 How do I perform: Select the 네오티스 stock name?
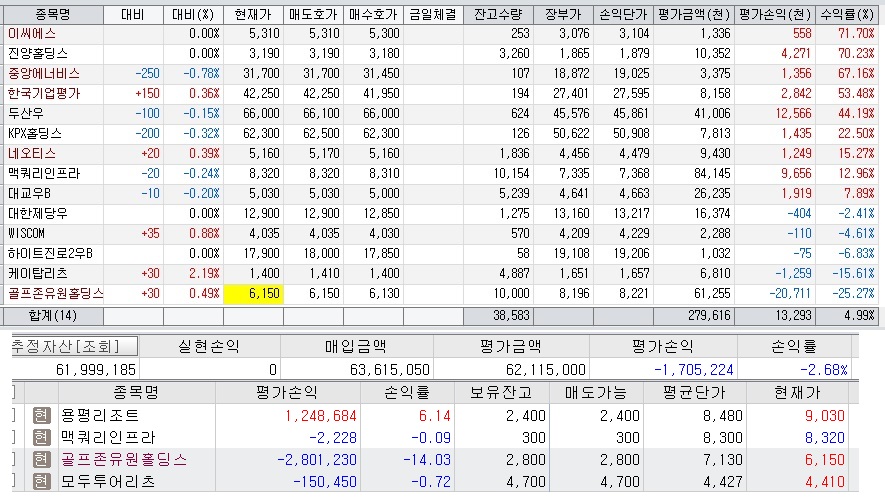click(32, 154)
